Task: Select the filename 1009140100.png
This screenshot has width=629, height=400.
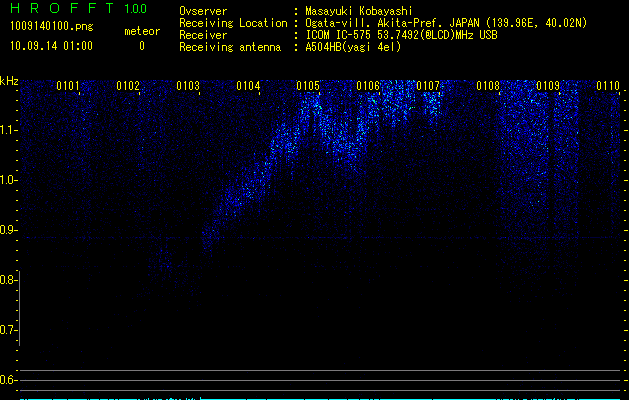Action: click(x=52, y=27)
